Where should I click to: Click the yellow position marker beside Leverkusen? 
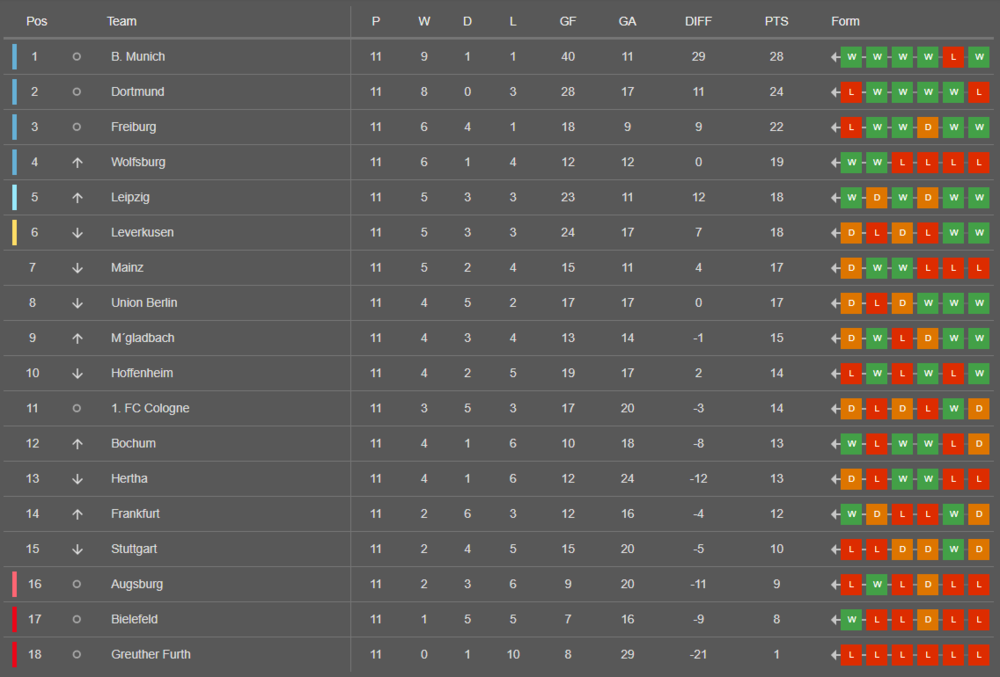15,233
